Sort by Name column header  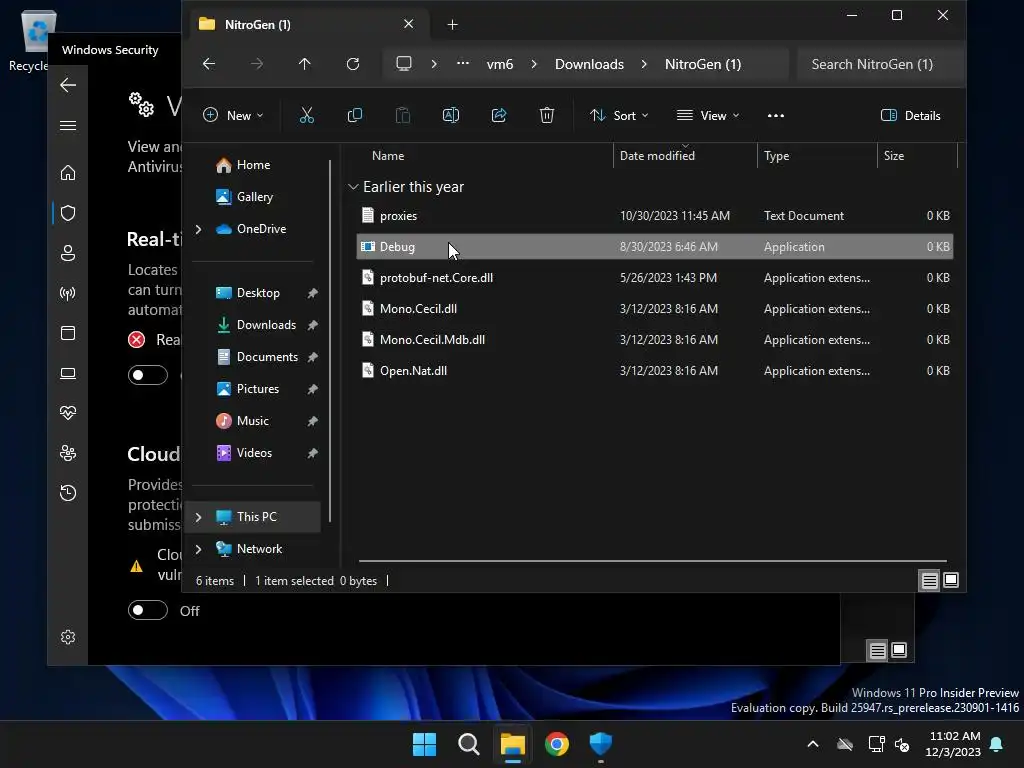click(388, 156)
